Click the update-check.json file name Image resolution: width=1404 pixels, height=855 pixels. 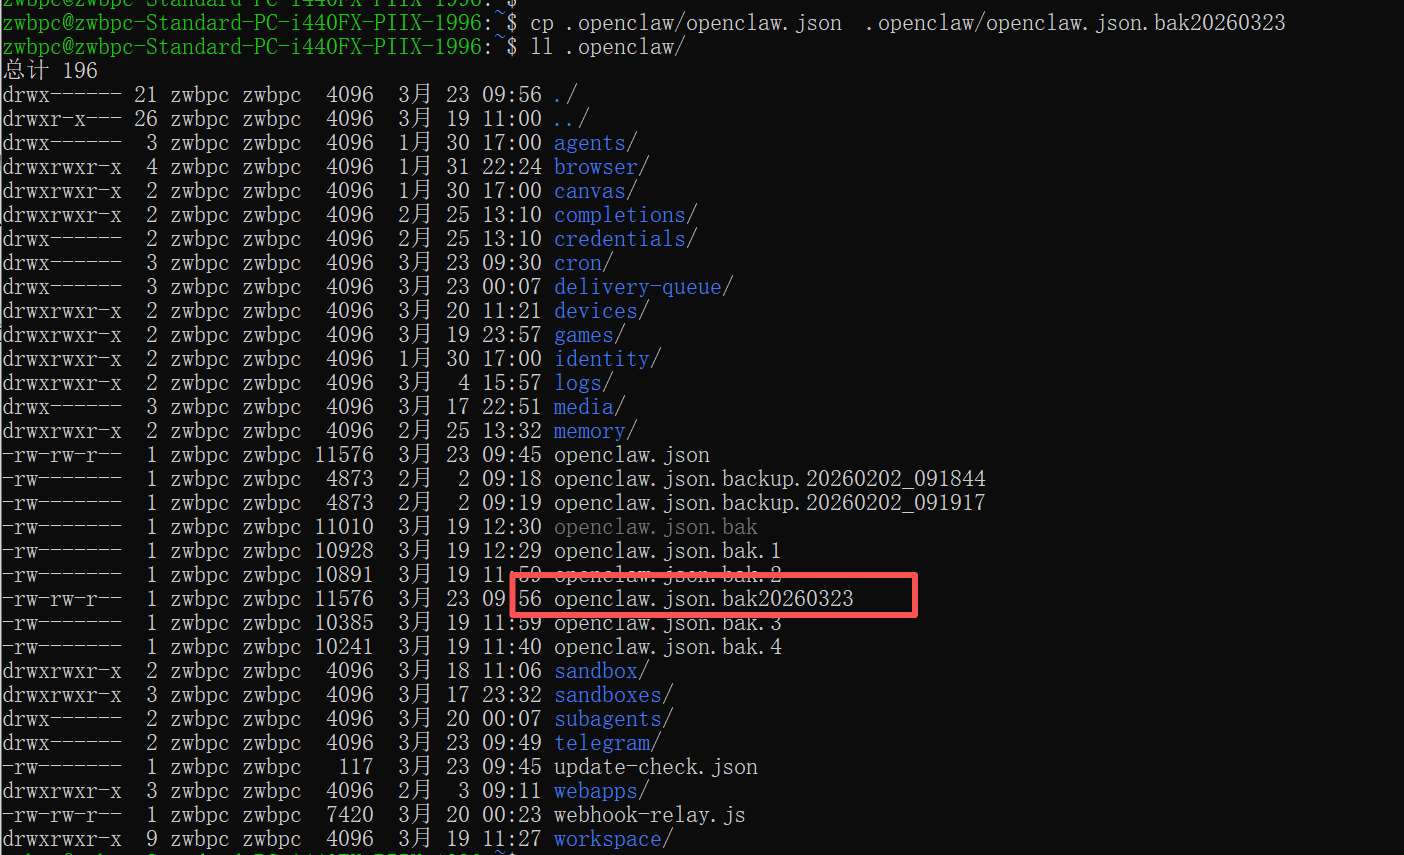tap(655, 767)
